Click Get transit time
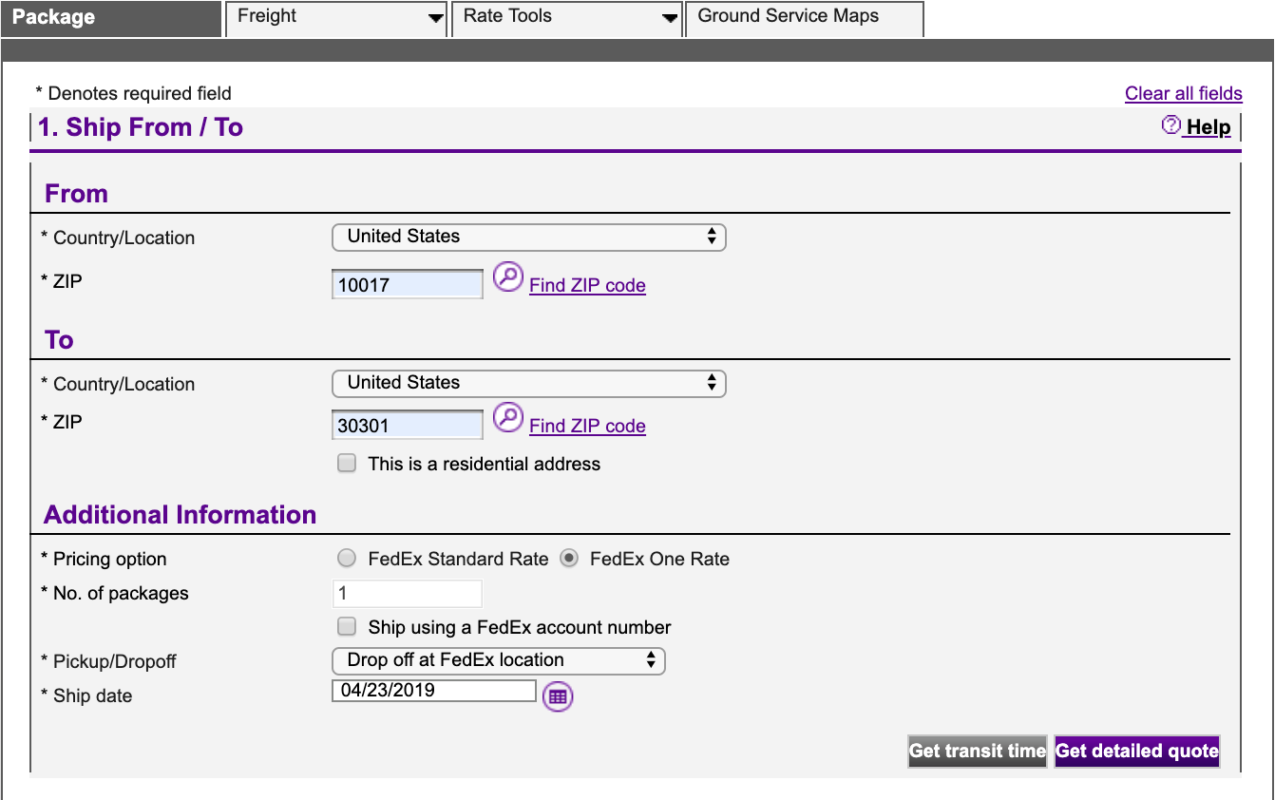Screen dimensions: 1275x800 click(977, 751)
